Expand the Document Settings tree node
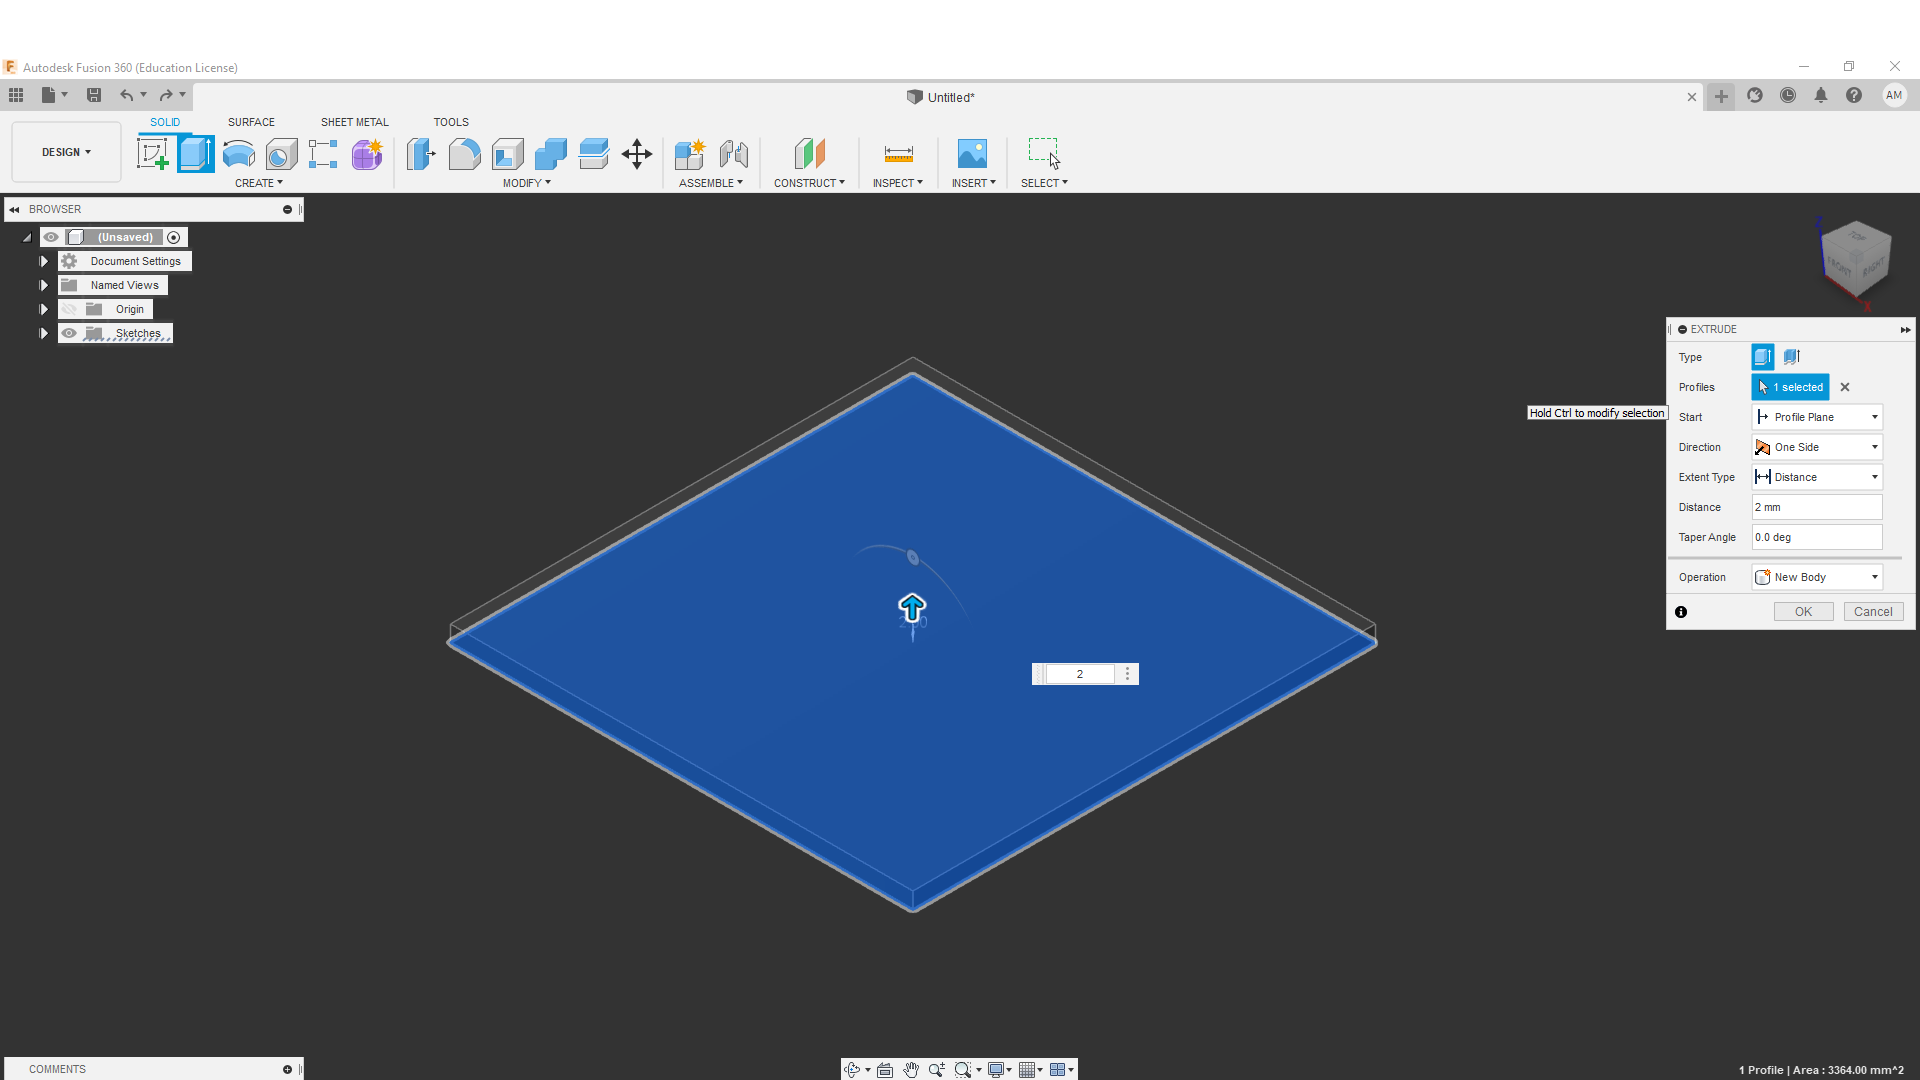 pyautogui.click(x=43, y=261)
